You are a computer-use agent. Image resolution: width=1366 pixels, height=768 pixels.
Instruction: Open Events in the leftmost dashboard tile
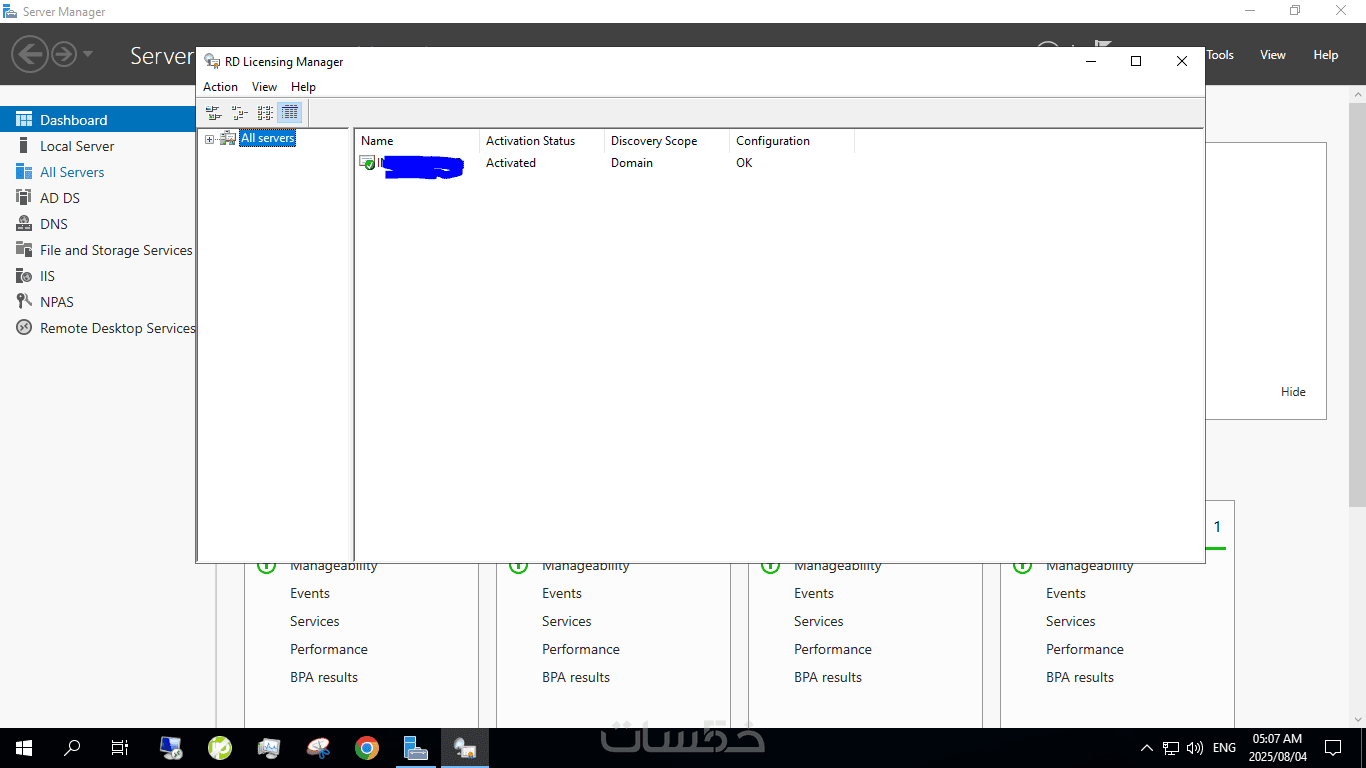pos(310,593)
